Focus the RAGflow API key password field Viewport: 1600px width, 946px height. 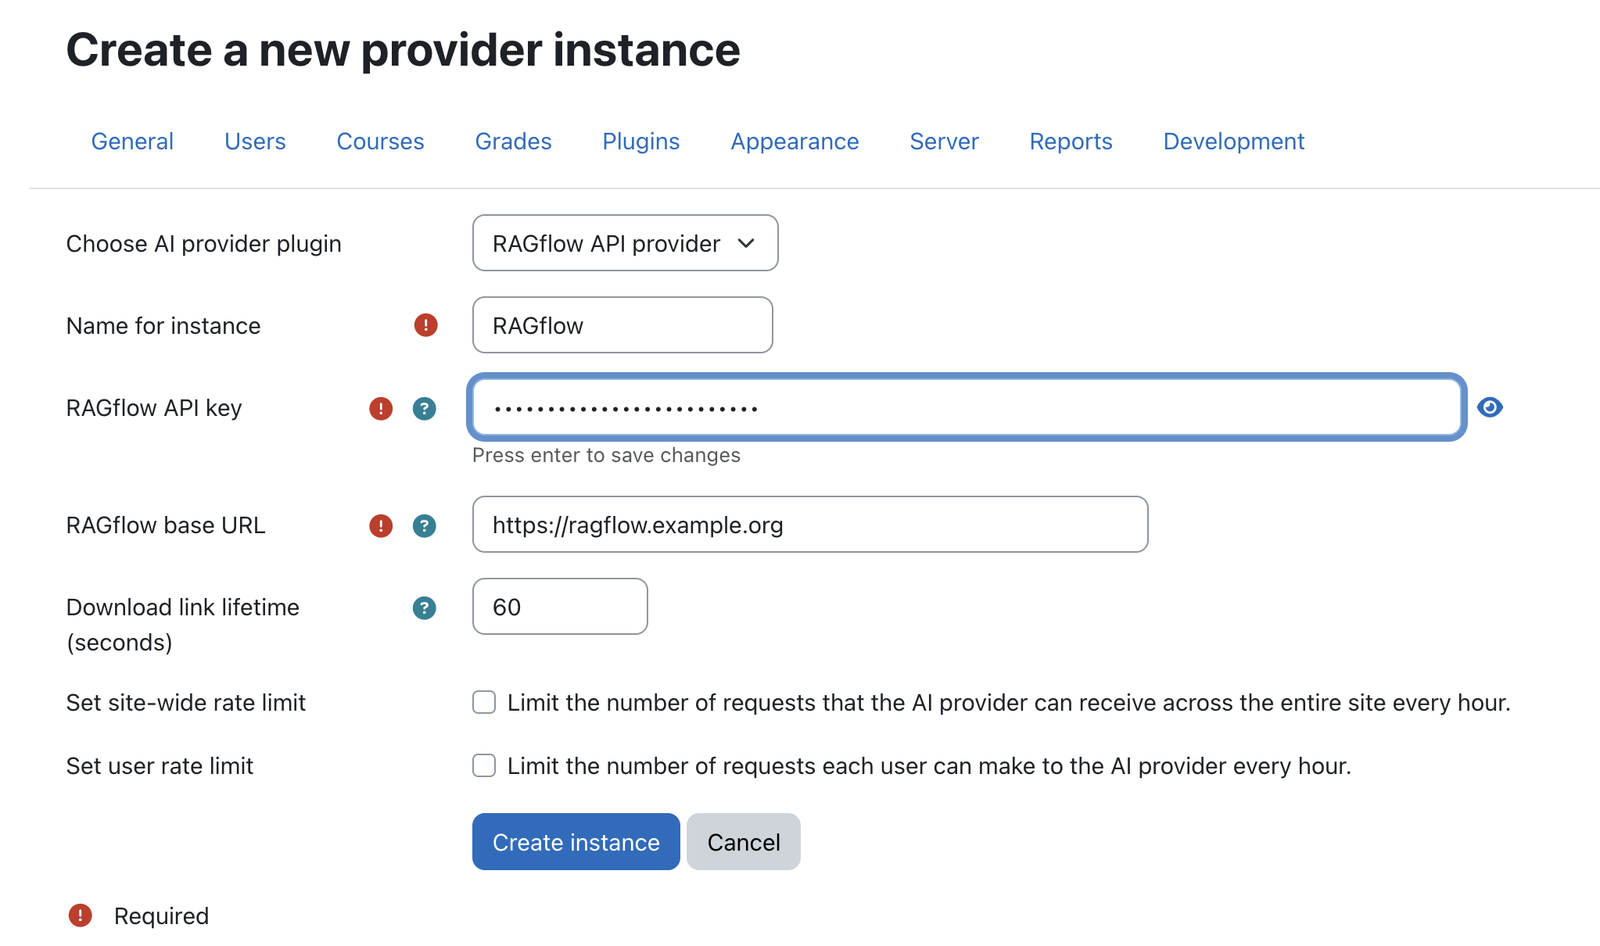click(x=967, y=407)
